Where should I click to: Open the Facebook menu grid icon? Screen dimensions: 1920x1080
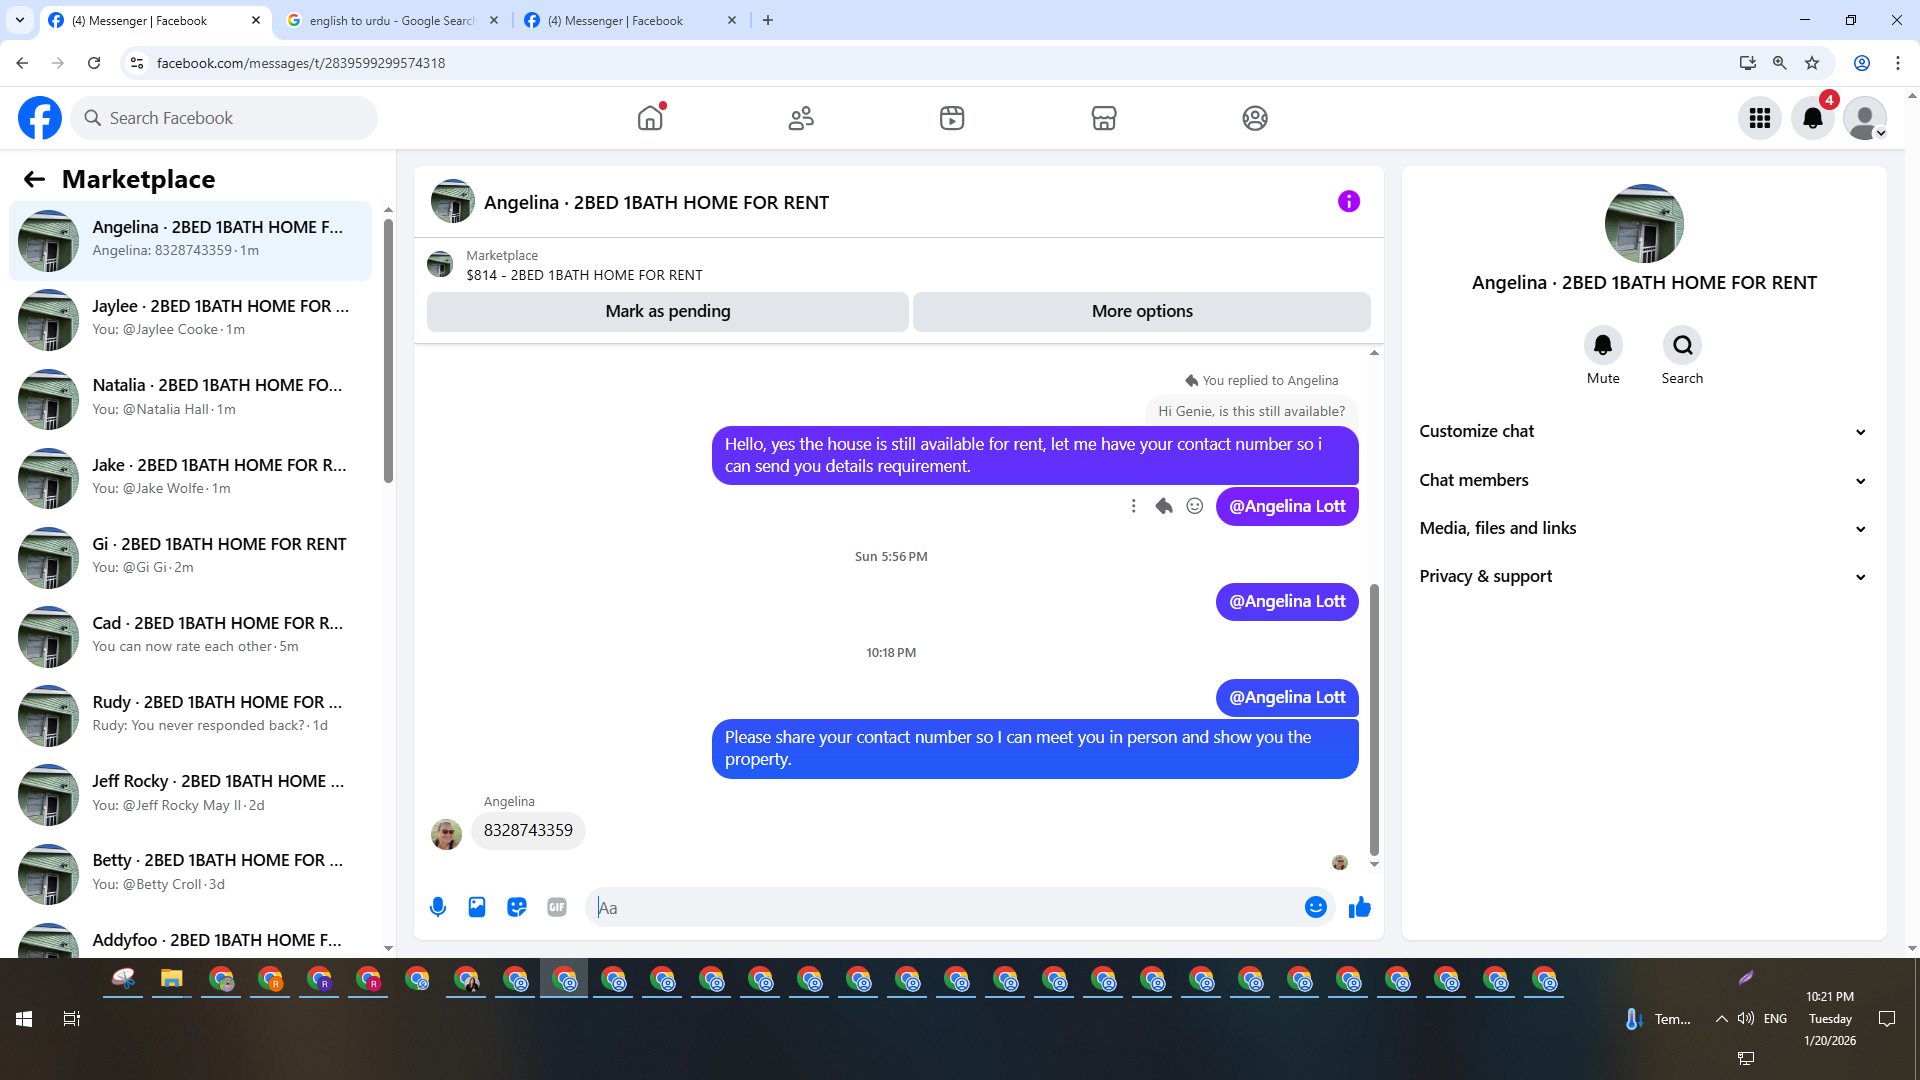[1760, 118]
